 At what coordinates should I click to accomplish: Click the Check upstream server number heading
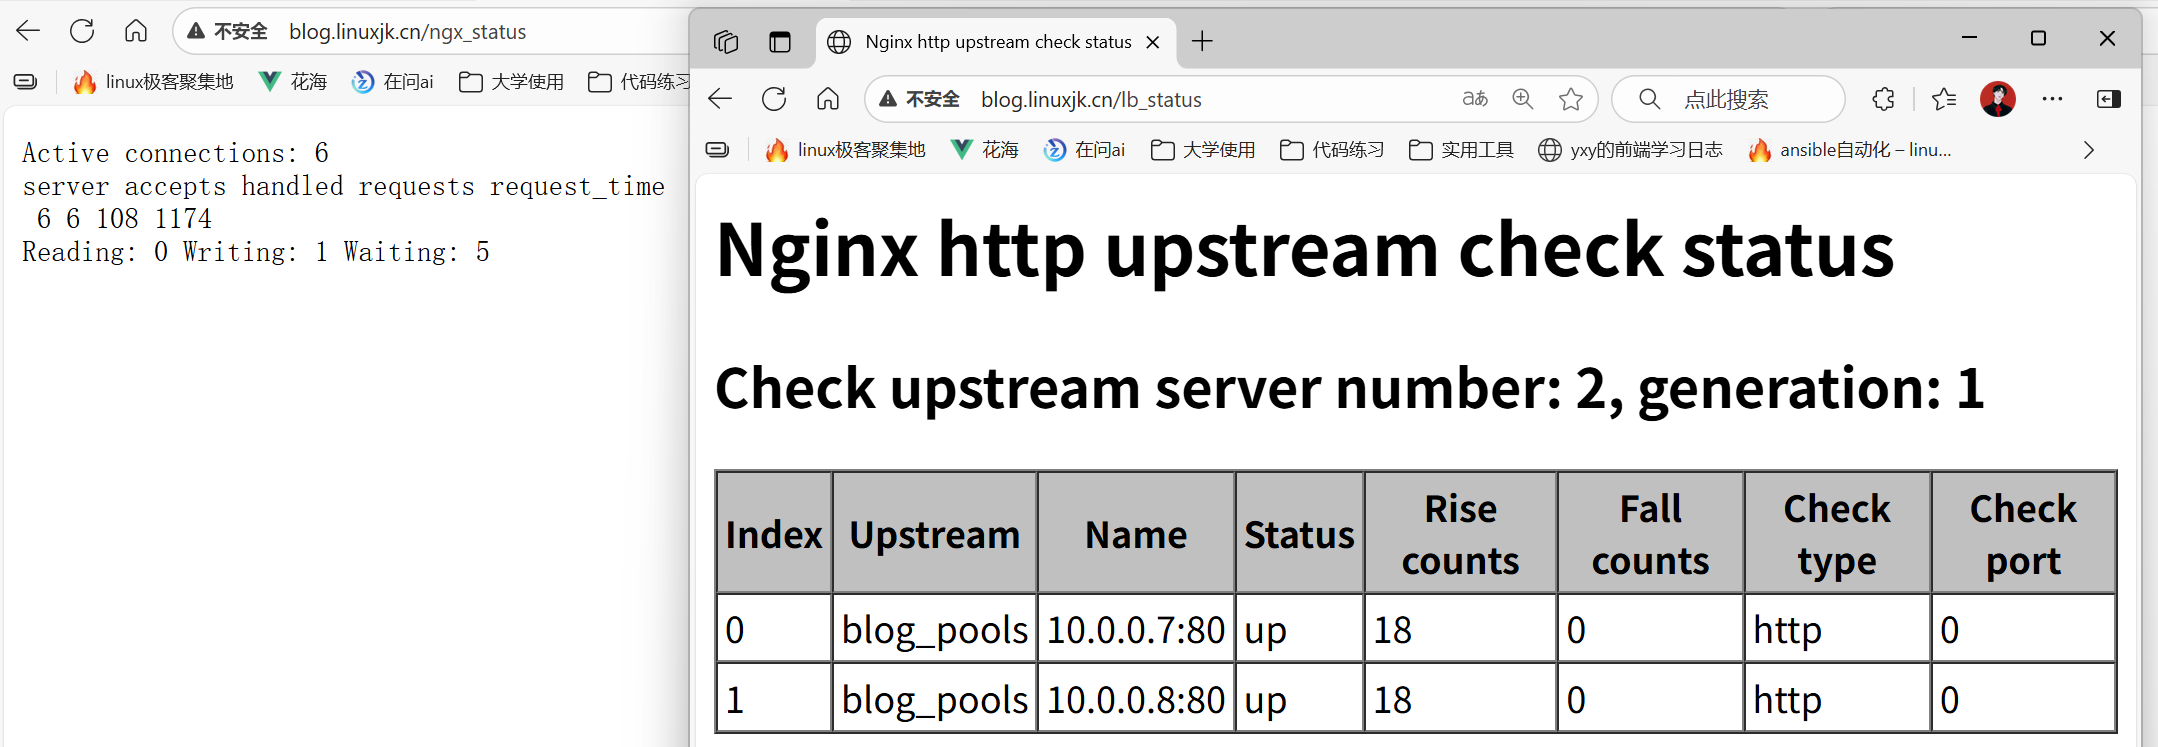coord(1350,388)
